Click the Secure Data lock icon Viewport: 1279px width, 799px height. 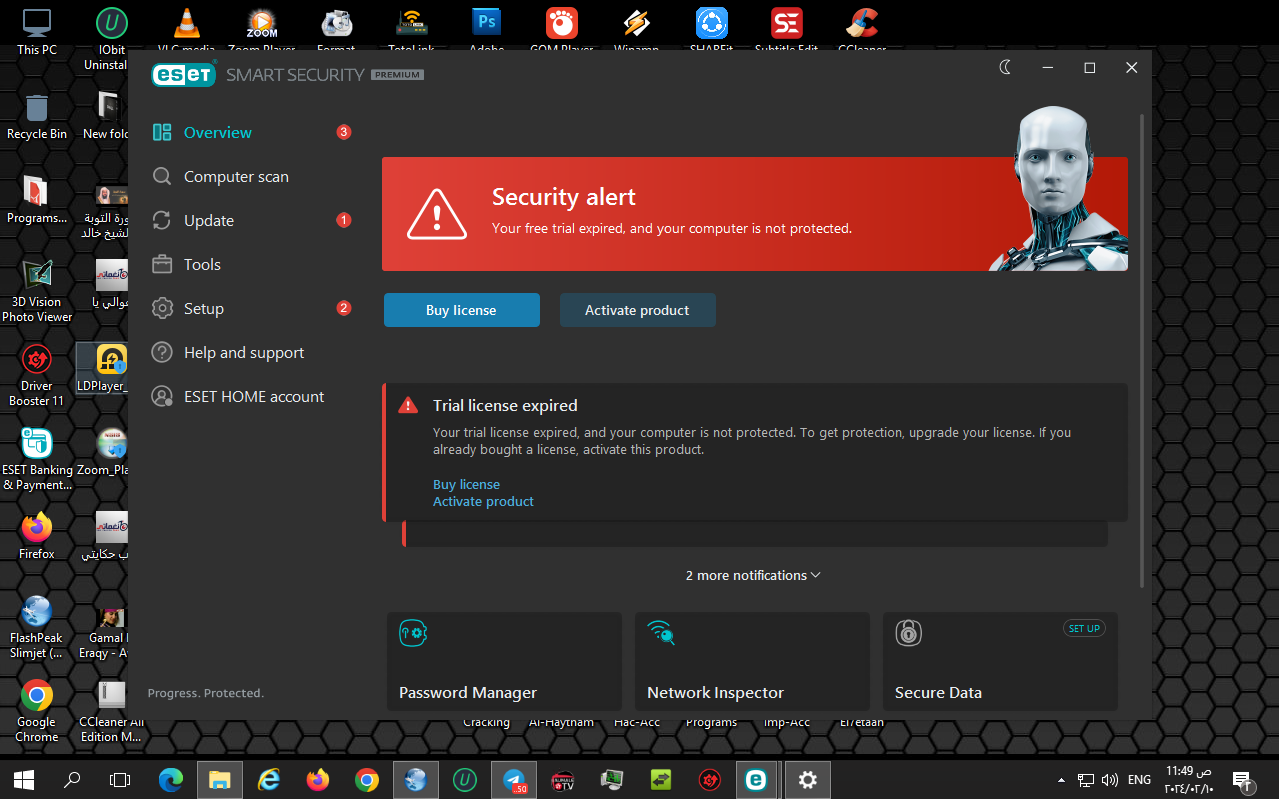coord(908,632)
